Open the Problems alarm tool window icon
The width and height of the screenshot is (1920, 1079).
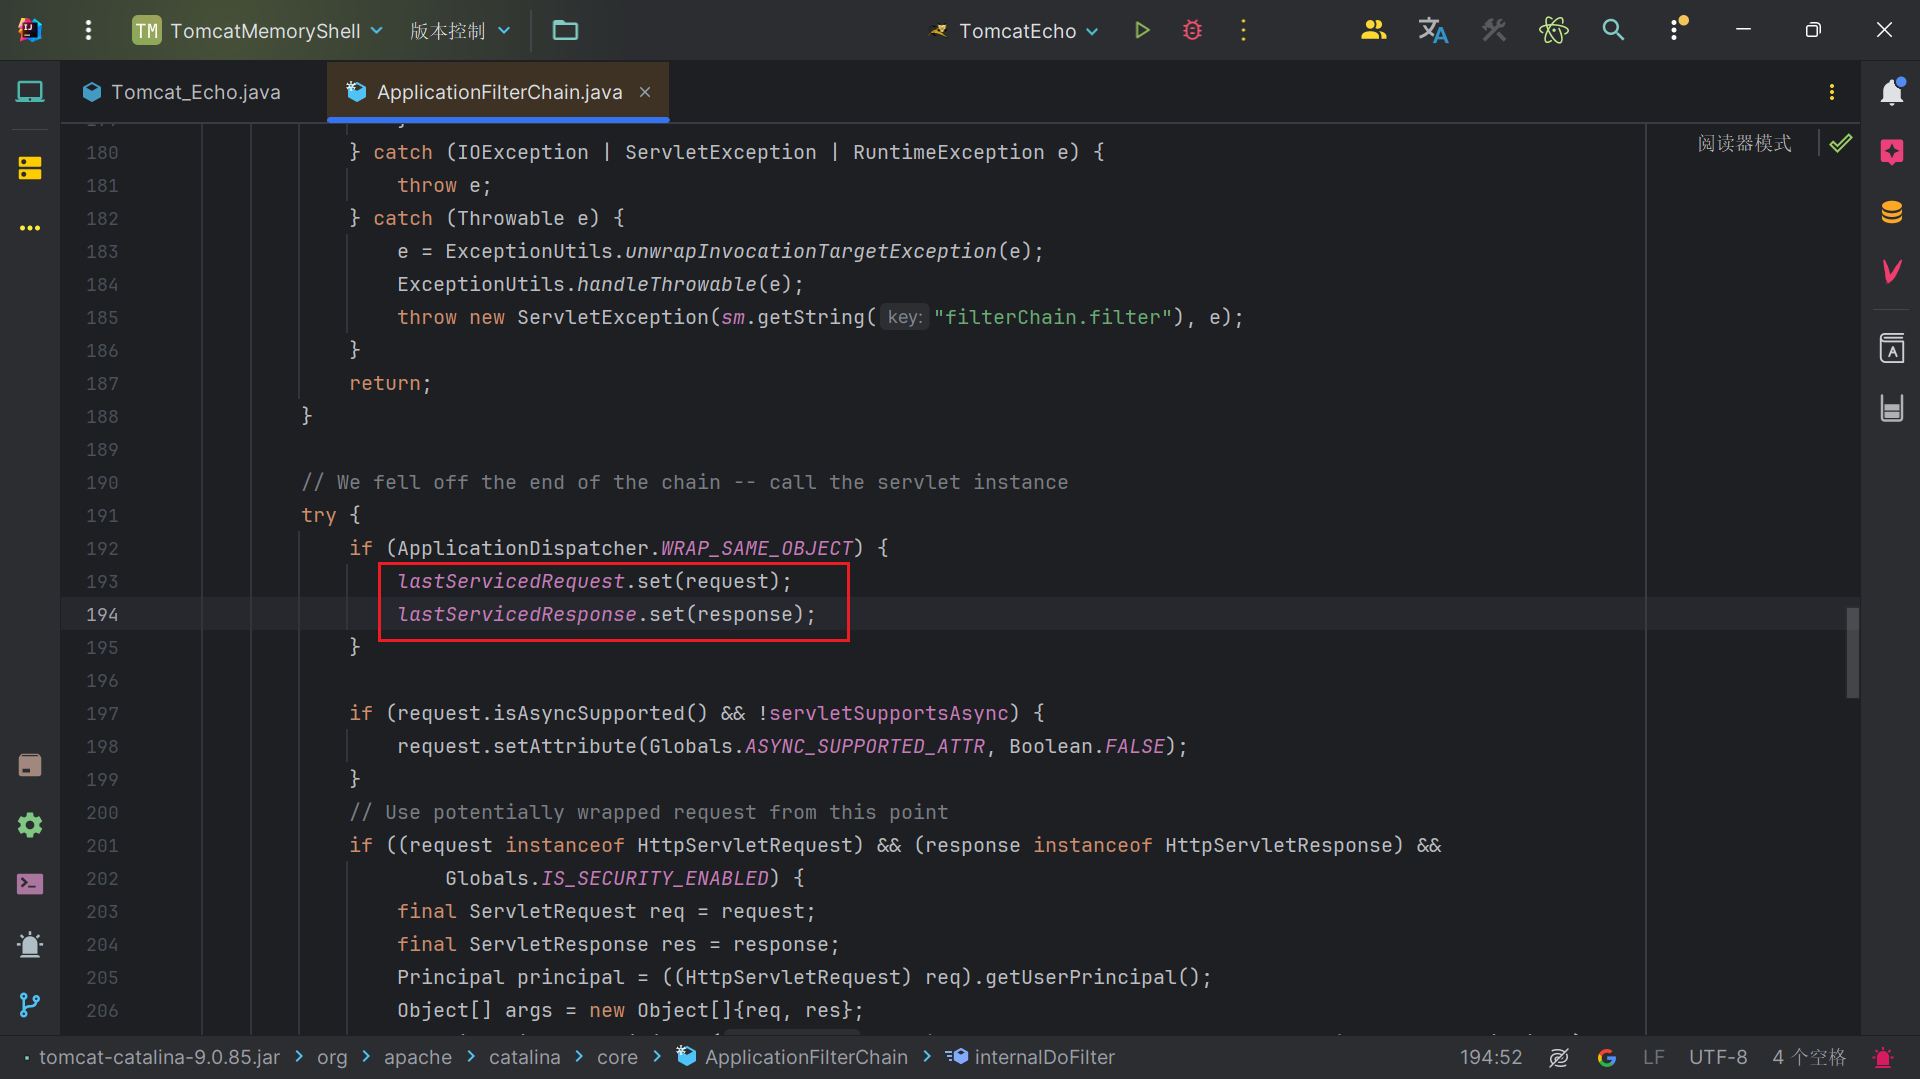[x=30, y=944]
